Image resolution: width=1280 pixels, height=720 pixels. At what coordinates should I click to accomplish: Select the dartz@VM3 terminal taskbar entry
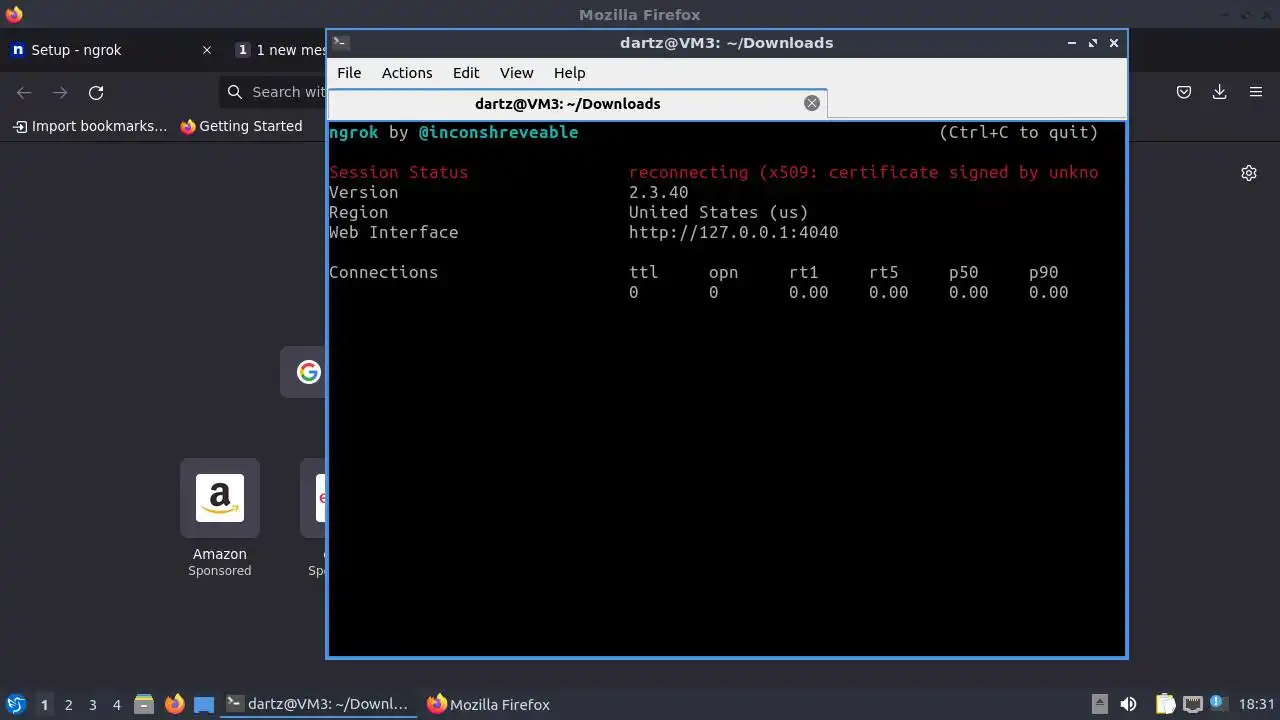tap(317, 704)
